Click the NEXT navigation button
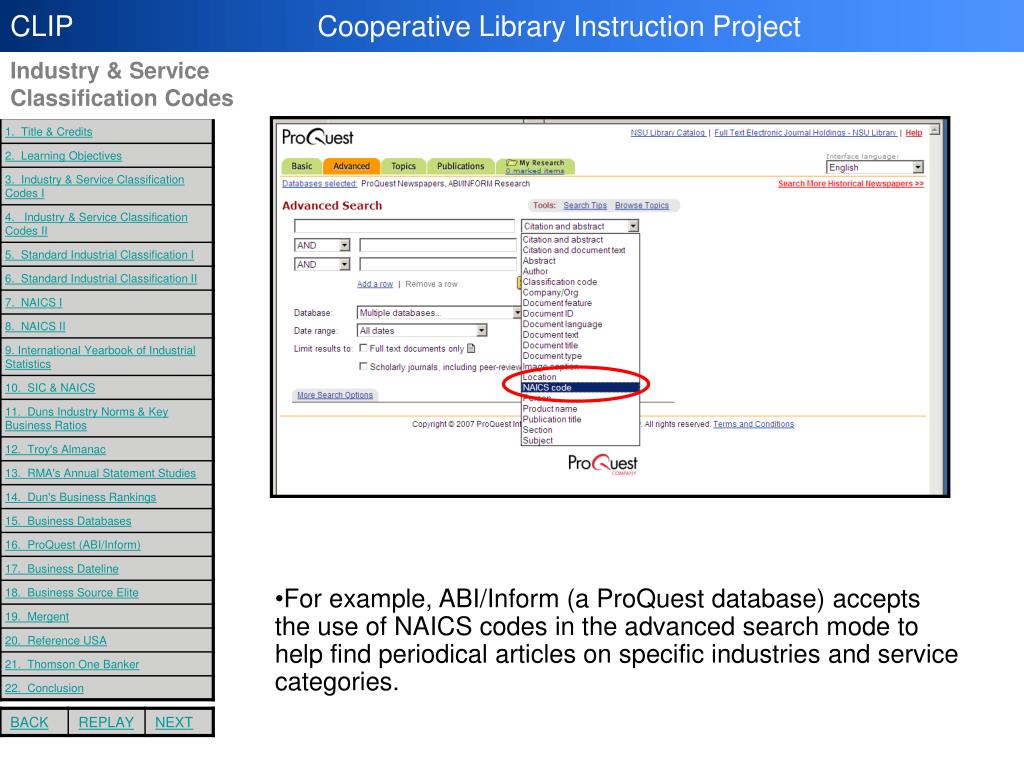This screenshot has width=1024, height=768. click(174, 722)
